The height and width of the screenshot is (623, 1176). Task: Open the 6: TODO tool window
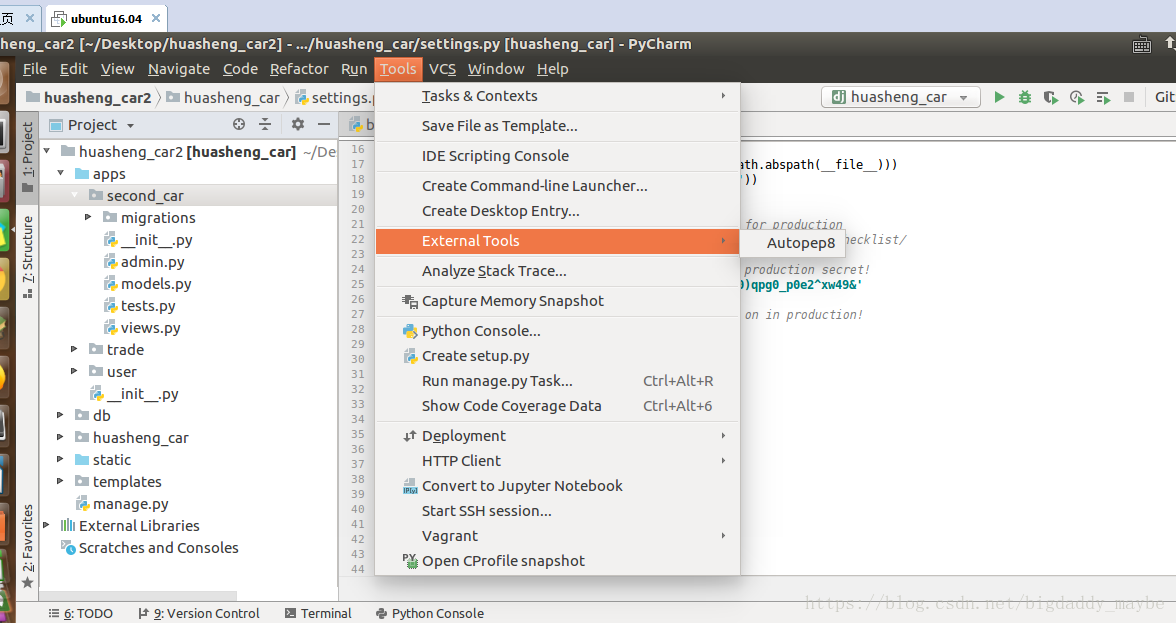coord(81,613)
